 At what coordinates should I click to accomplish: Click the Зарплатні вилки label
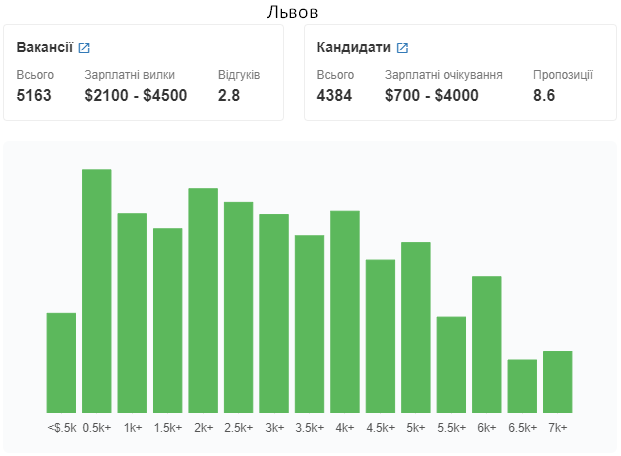click(130, 75)
